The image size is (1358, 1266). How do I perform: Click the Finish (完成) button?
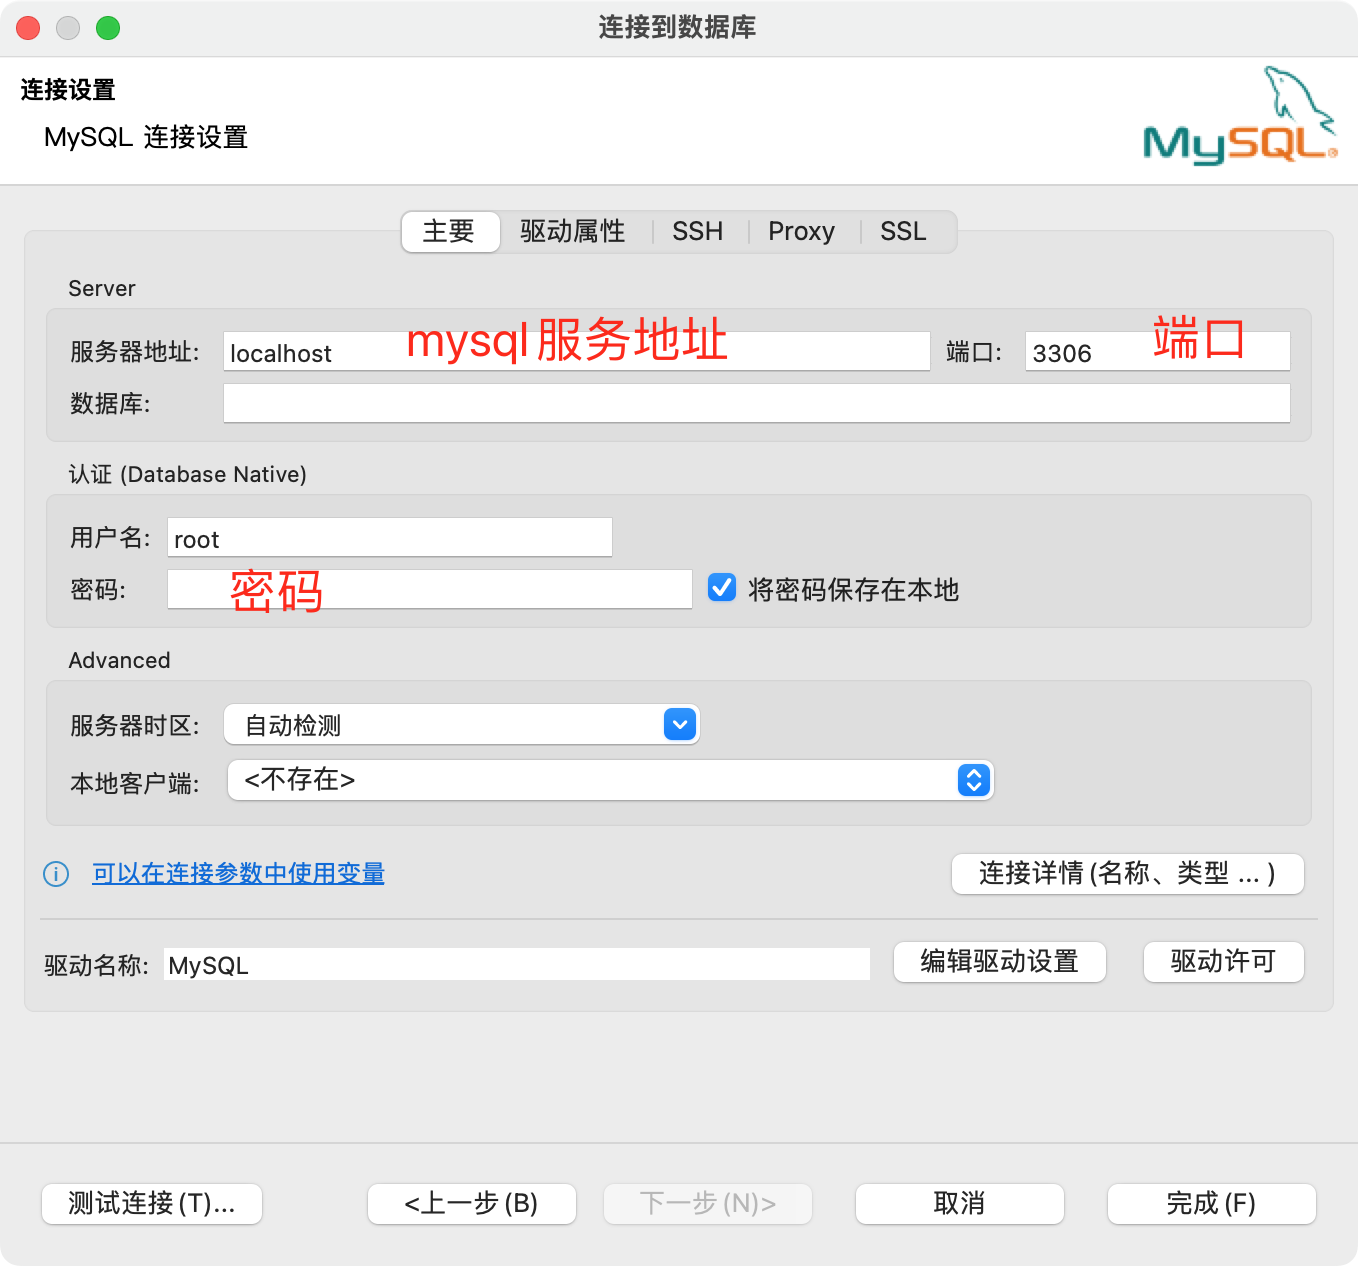coord(1211,1203)
